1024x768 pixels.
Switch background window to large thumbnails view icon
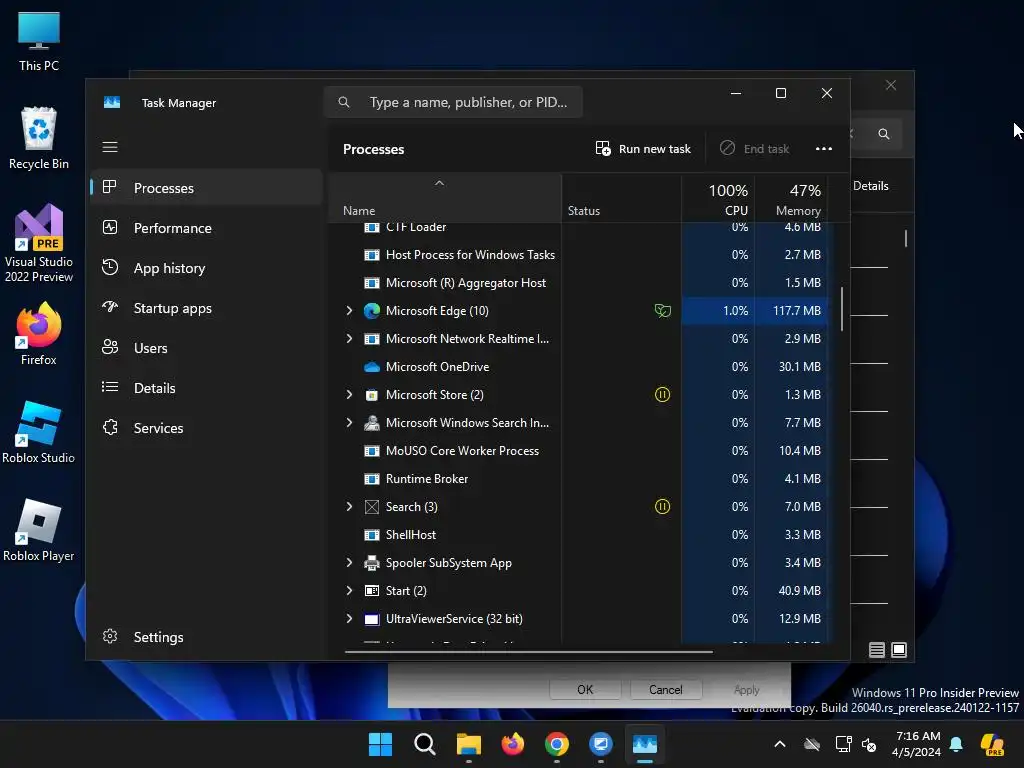(x=899, y=650)
